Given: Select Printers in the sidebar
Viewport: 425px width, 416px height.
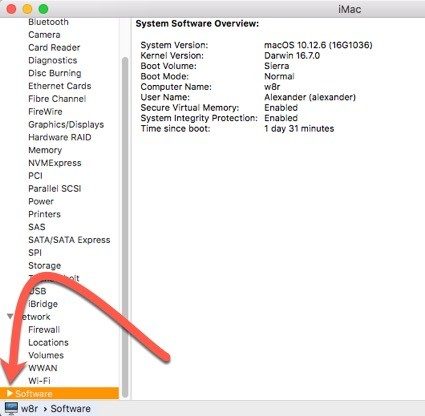Looking at the screenshot, I should point(44,214).
